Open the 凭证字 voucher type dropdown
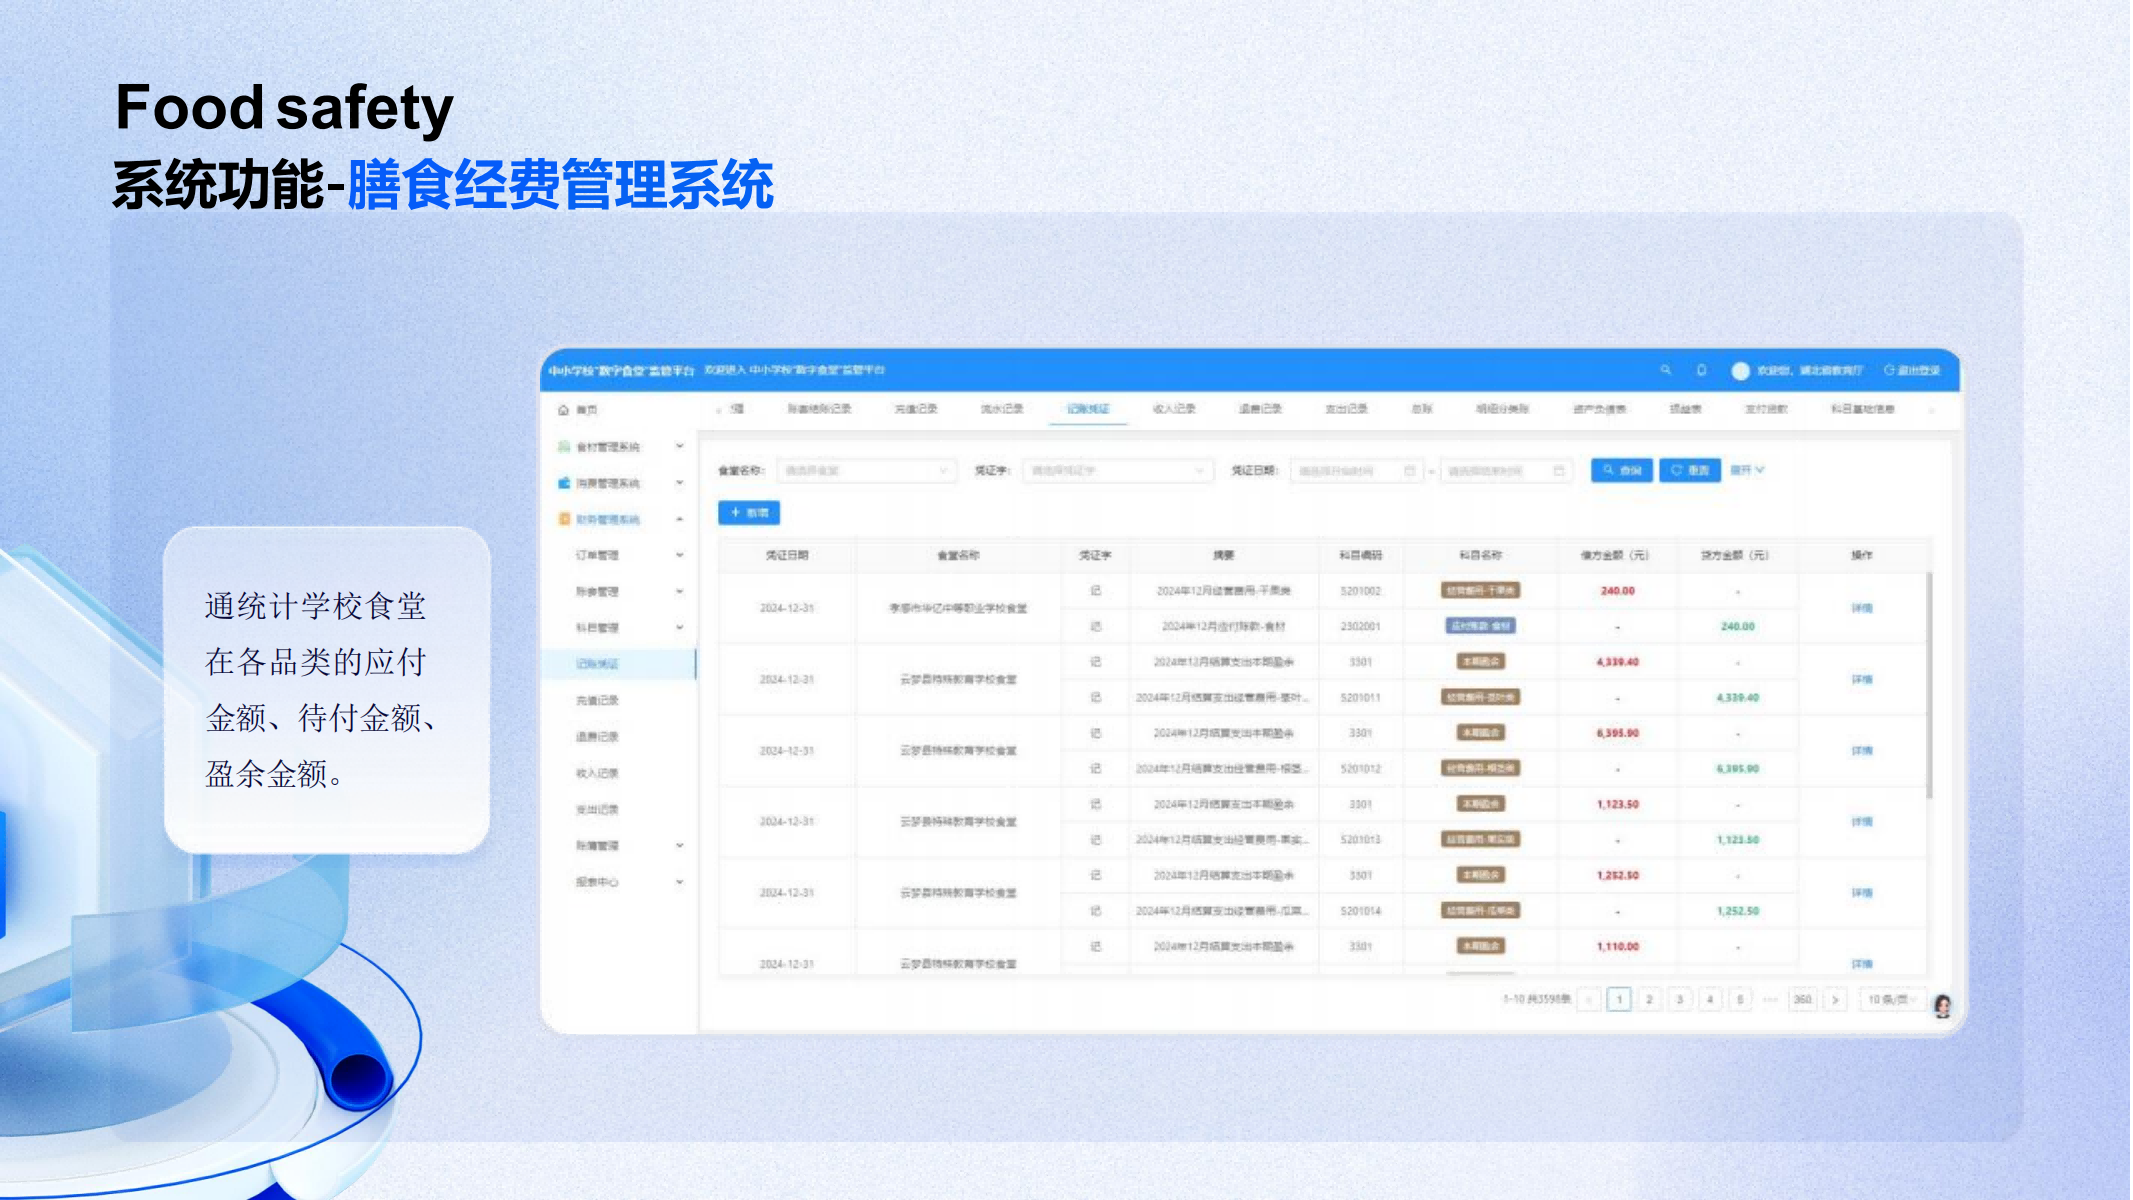This screenshot has width=2133, height=1200. (1116, 471)
